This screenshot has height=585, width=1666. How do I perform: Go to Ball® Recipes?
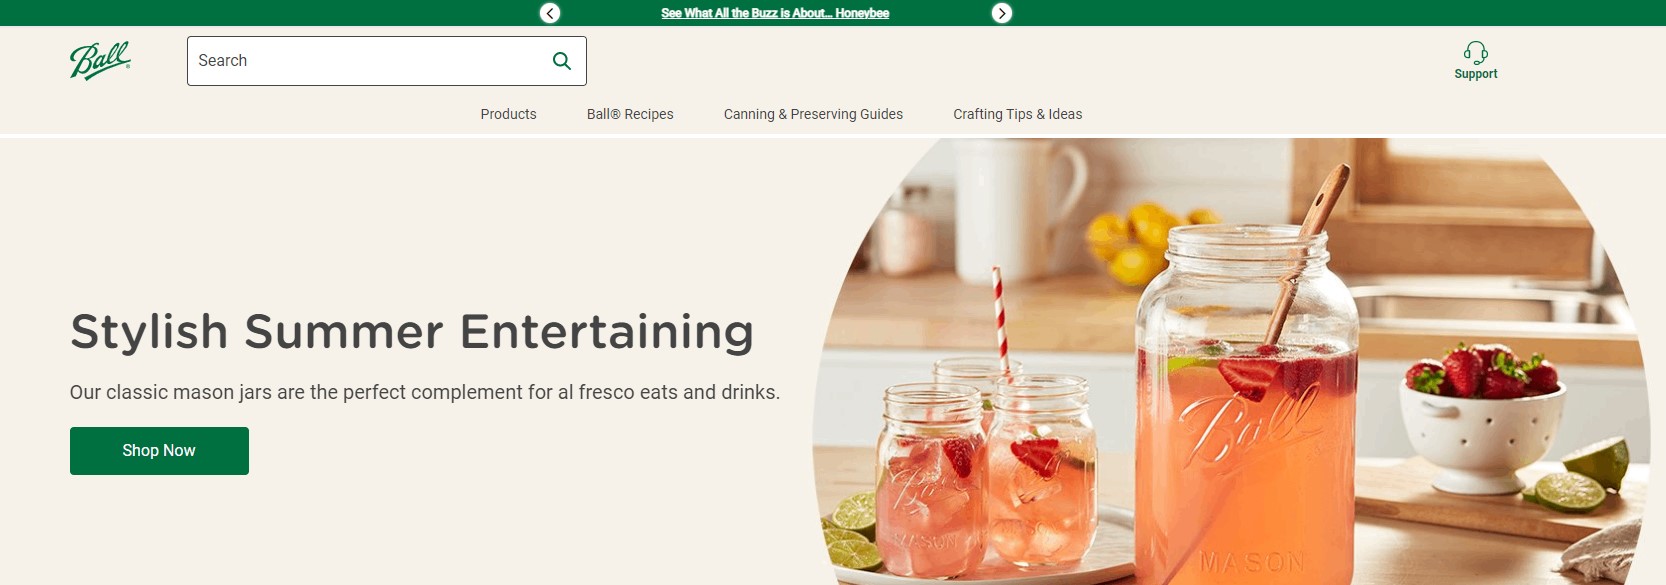point(630,114)
